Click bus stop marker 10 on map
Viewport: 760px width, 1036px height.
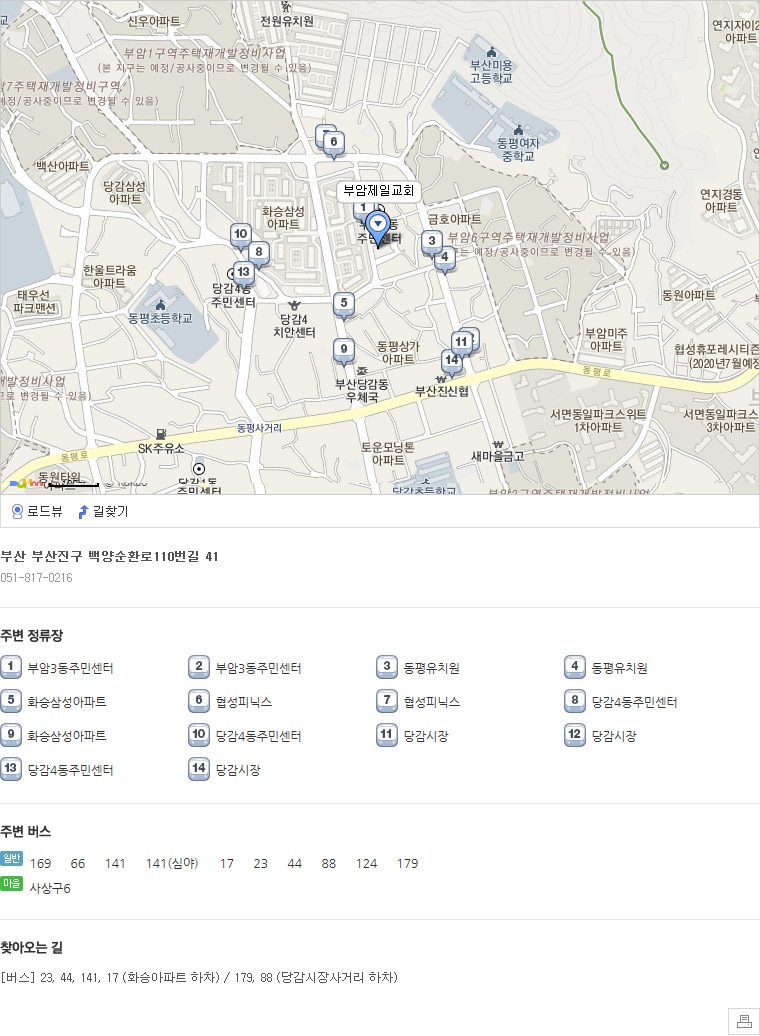click(240, 236)
